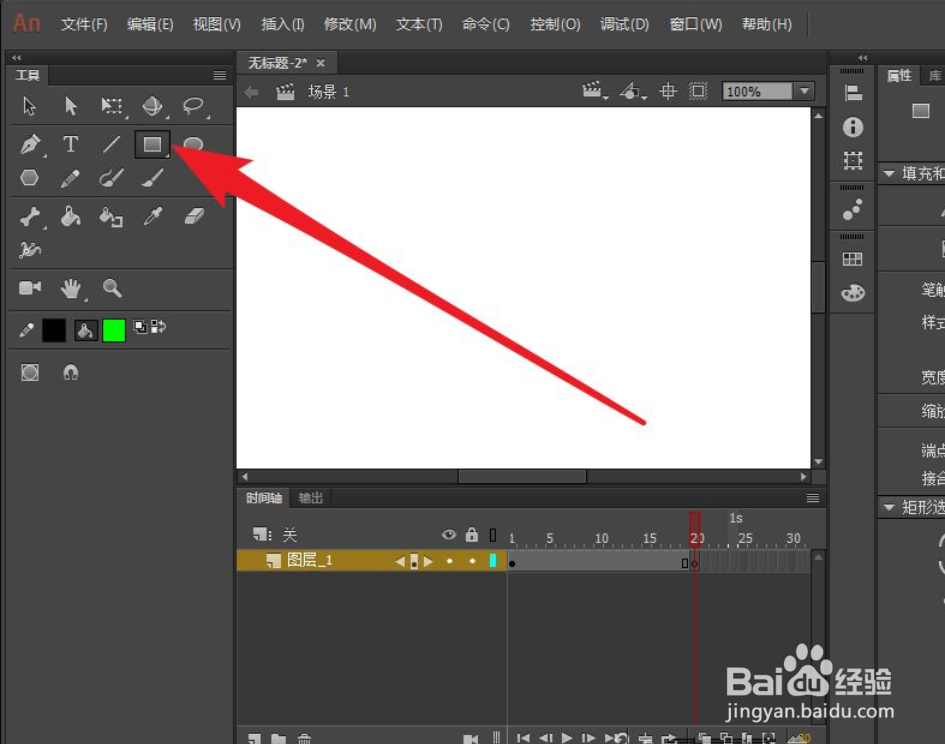Select the Pencil tool
The image size is (945, 744).
(x=71, y=178)
